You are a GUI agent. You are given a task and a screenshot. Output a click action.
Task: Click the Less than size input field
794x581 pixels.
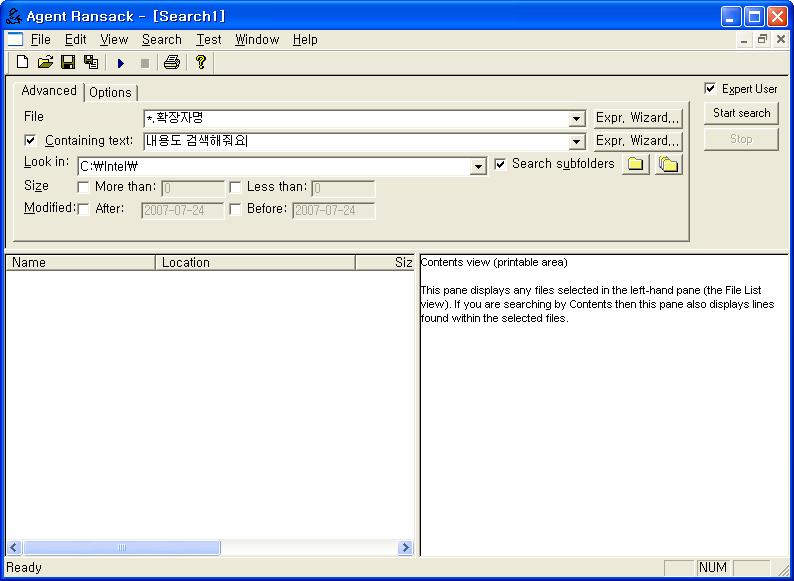point(343,188)
